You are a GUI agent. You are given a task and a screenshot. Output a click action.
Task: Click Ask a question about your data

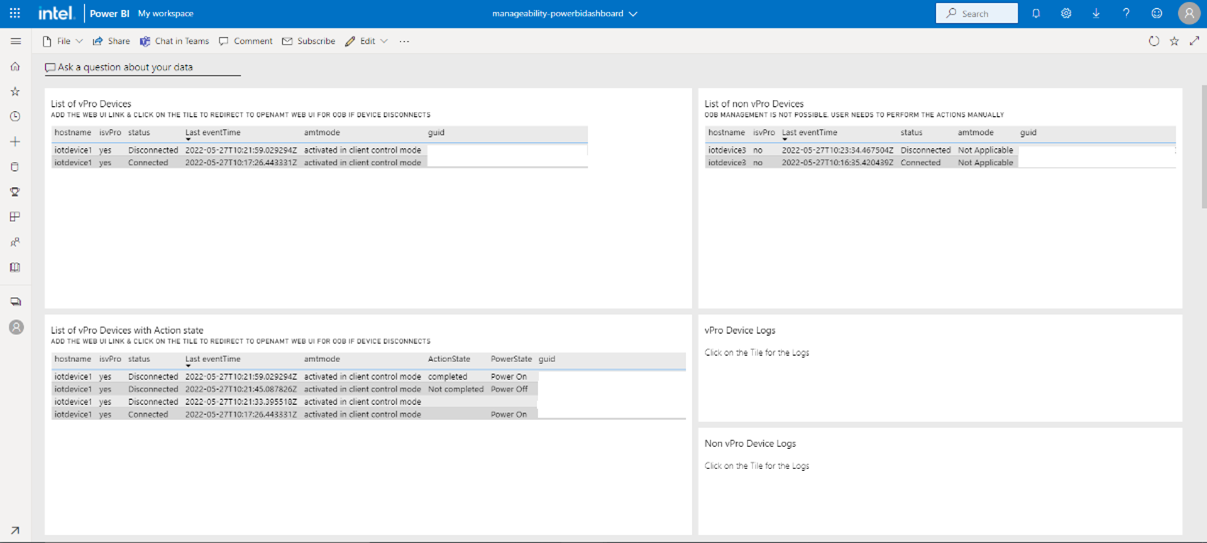[125, 67]
